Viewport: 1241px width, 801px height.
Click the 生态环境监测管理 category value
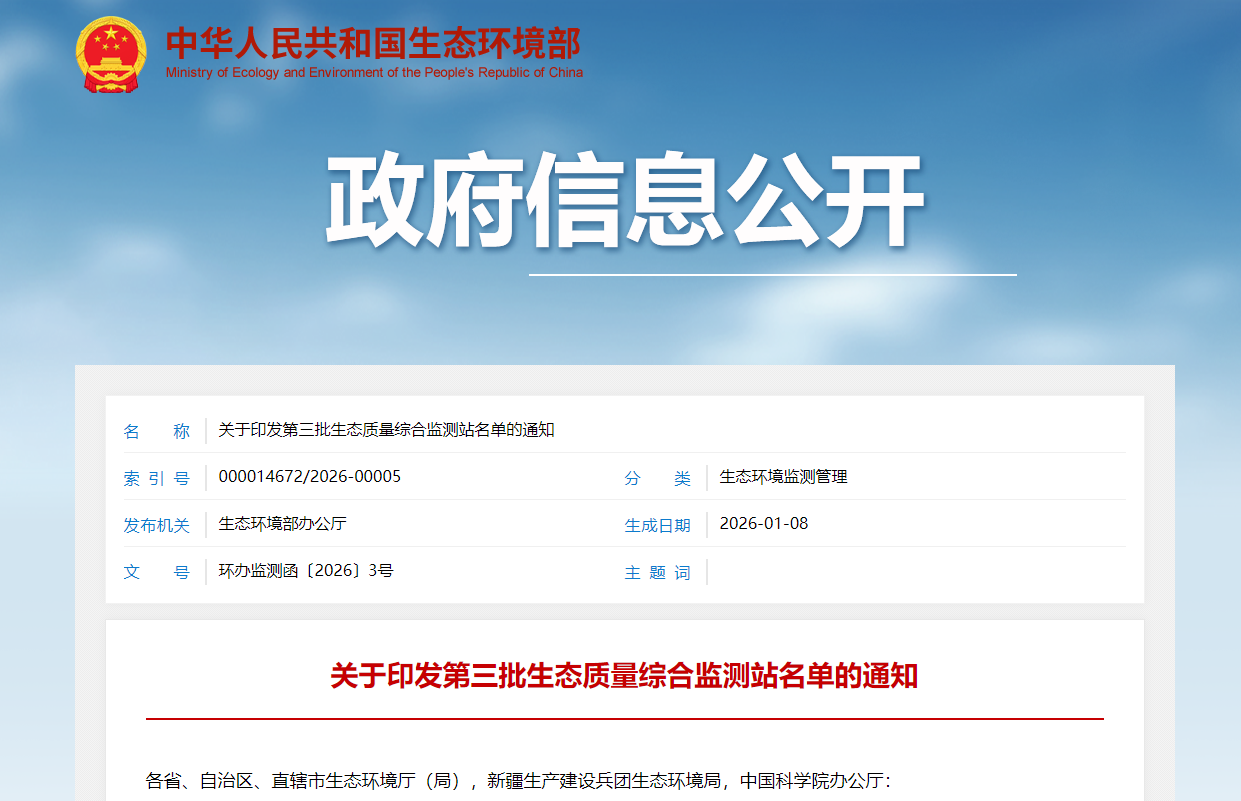pos(783,477)
